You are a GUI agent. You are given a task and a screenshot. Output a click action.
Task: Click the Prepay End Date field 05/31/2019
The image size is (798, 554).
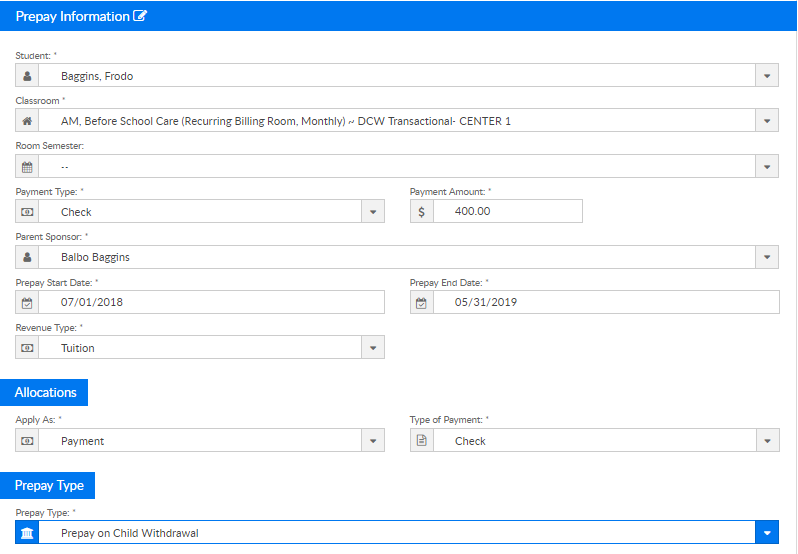pos(606,302)
